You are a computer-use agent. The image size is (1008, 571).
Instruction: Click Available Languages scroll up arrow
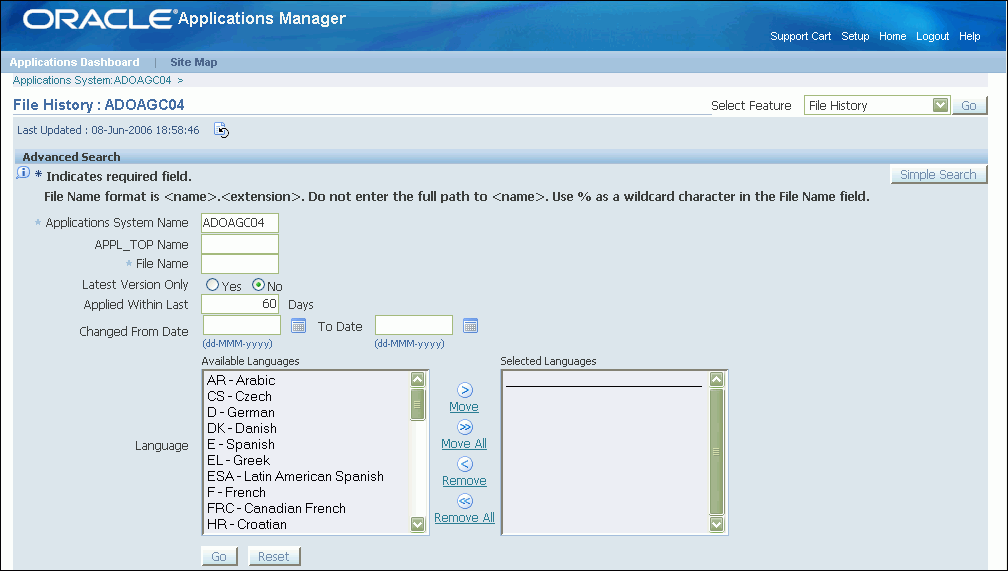[x=418, y=379]
